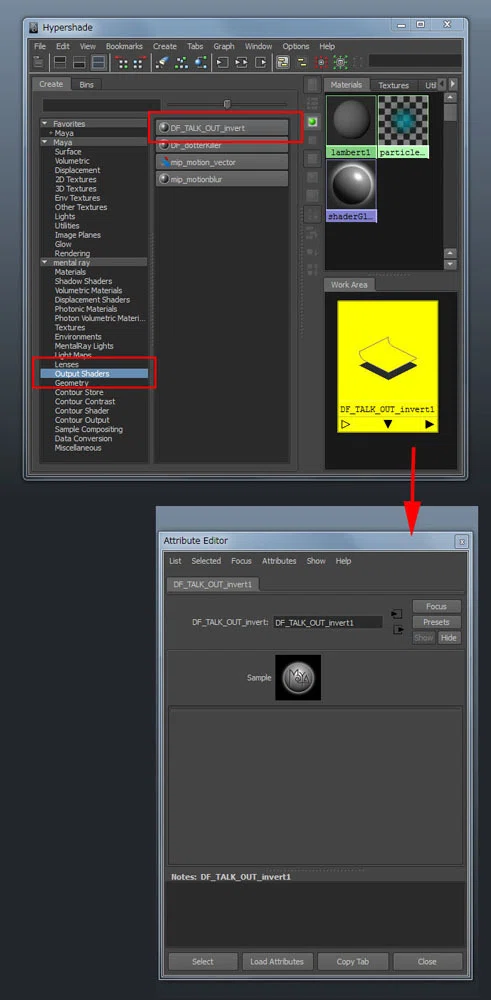Select the particle cloud material swatch
This screenshot has width=491, height=1000.
pos(402,127)
